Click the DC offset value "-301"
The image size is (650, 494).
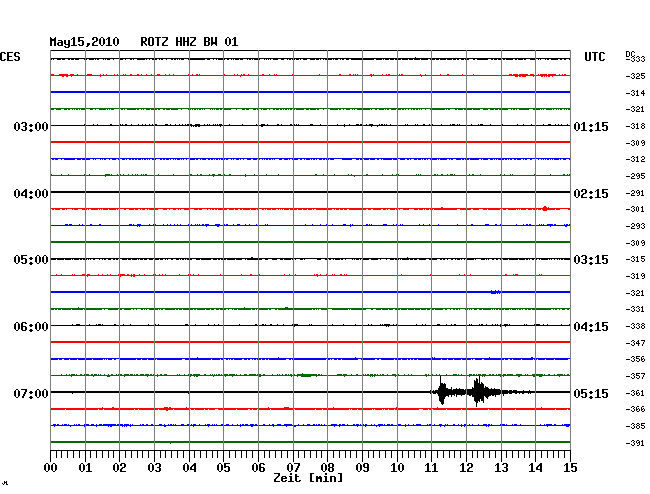[x=635, y=209]
